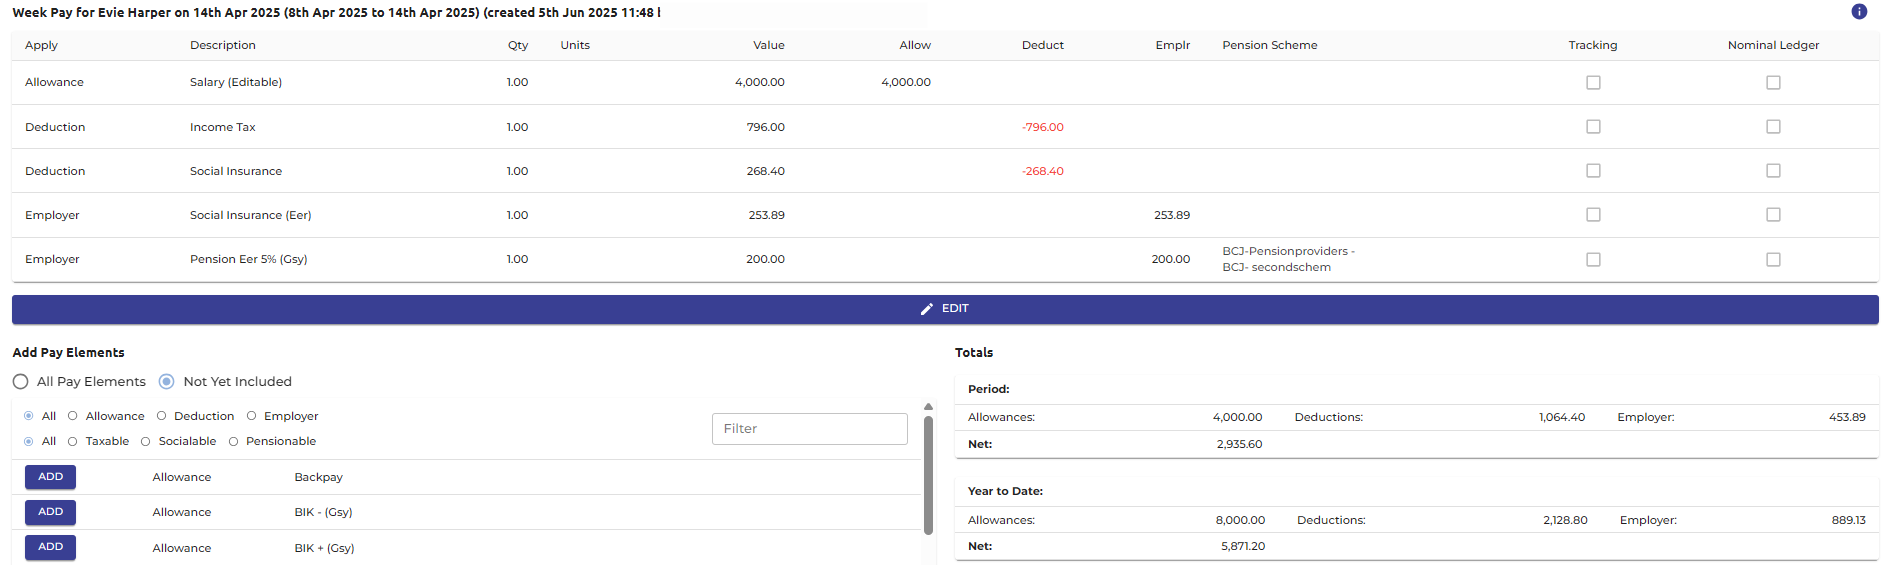Add the BIK - (Gsy) allowance
Image resolution: width=1893 pixels, height=565 pixels.
click(50, 512)
